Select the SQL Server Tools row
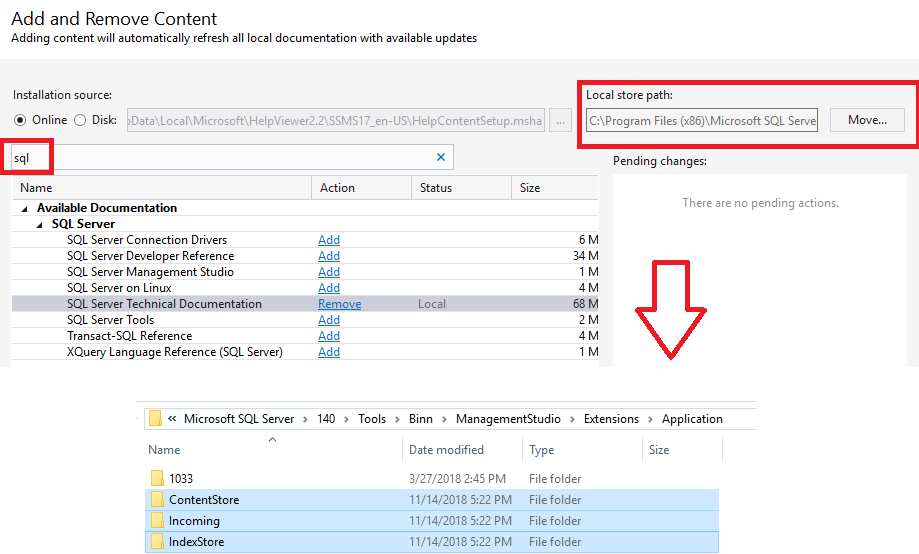 coord(305,320)
